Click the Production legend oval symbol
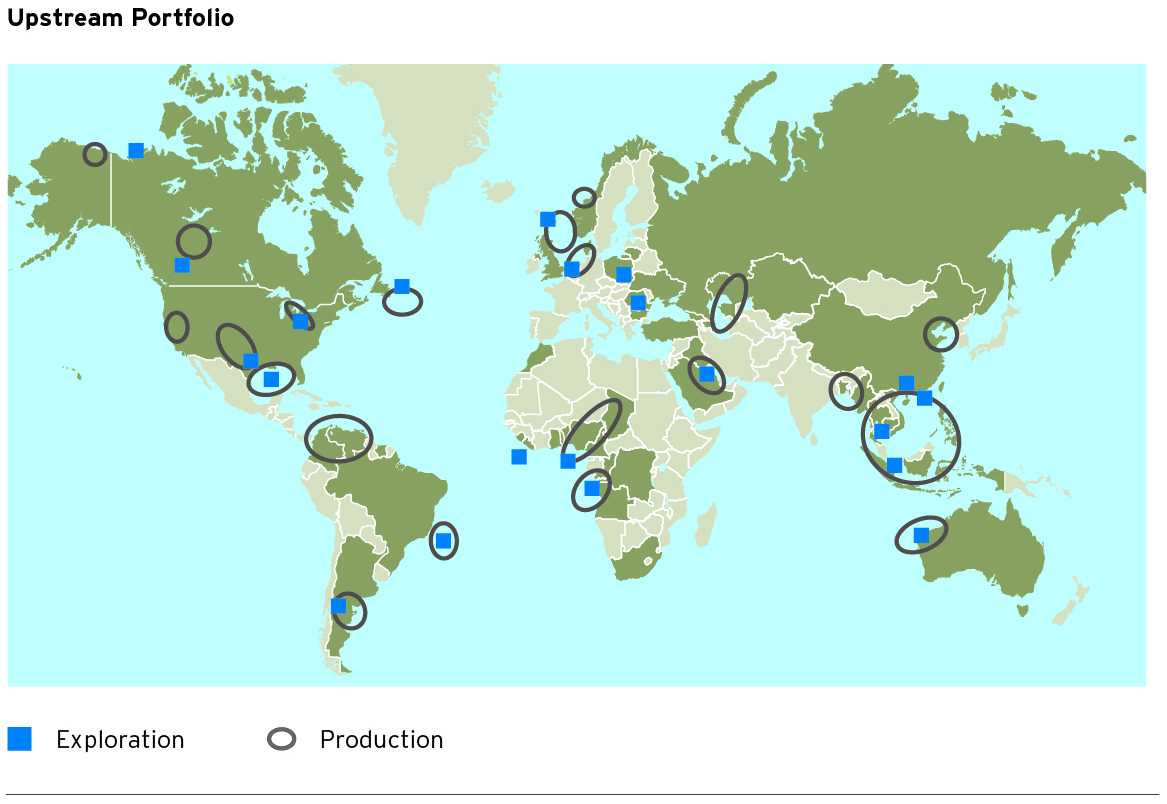Viewport: 1167px width, 804px height. tap(282, 739)
